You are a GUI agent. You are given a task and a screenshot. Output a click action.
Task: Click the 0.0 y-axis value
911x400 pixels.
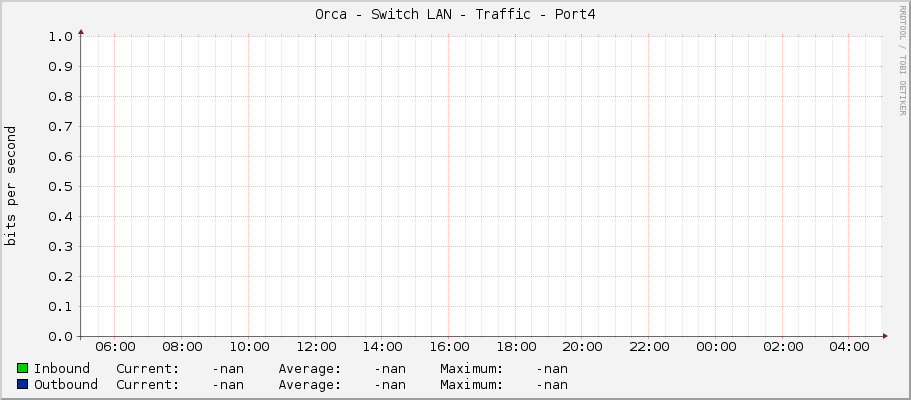60,337
